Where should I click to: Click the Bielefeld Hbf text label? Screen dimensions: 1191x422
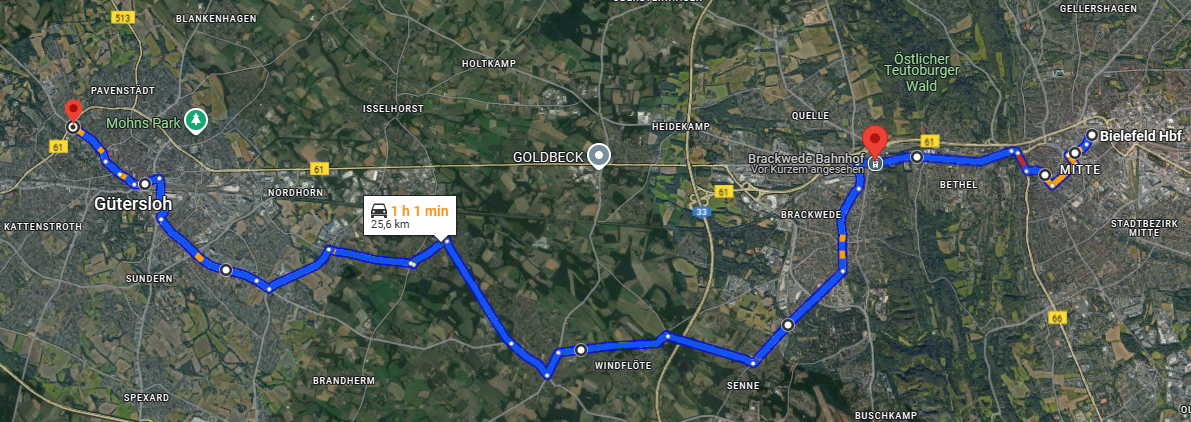point(1141,136)
